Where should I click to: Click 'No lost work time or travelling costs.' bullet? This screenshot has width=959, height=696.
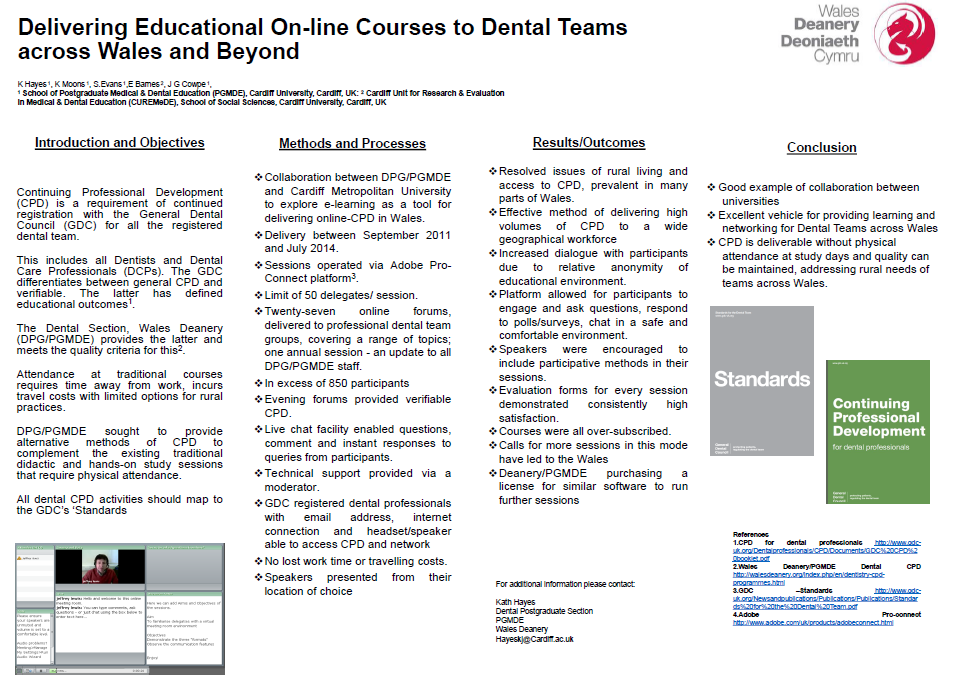[x=351, y=561]
